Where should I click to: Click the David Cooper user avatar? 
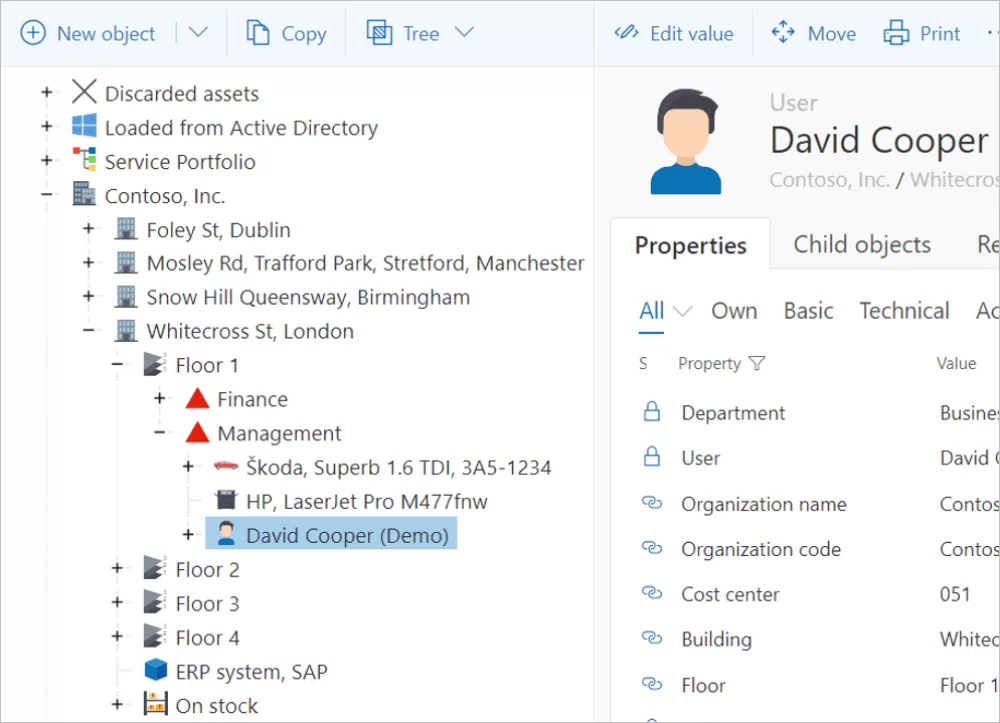[x=685, y=141]
